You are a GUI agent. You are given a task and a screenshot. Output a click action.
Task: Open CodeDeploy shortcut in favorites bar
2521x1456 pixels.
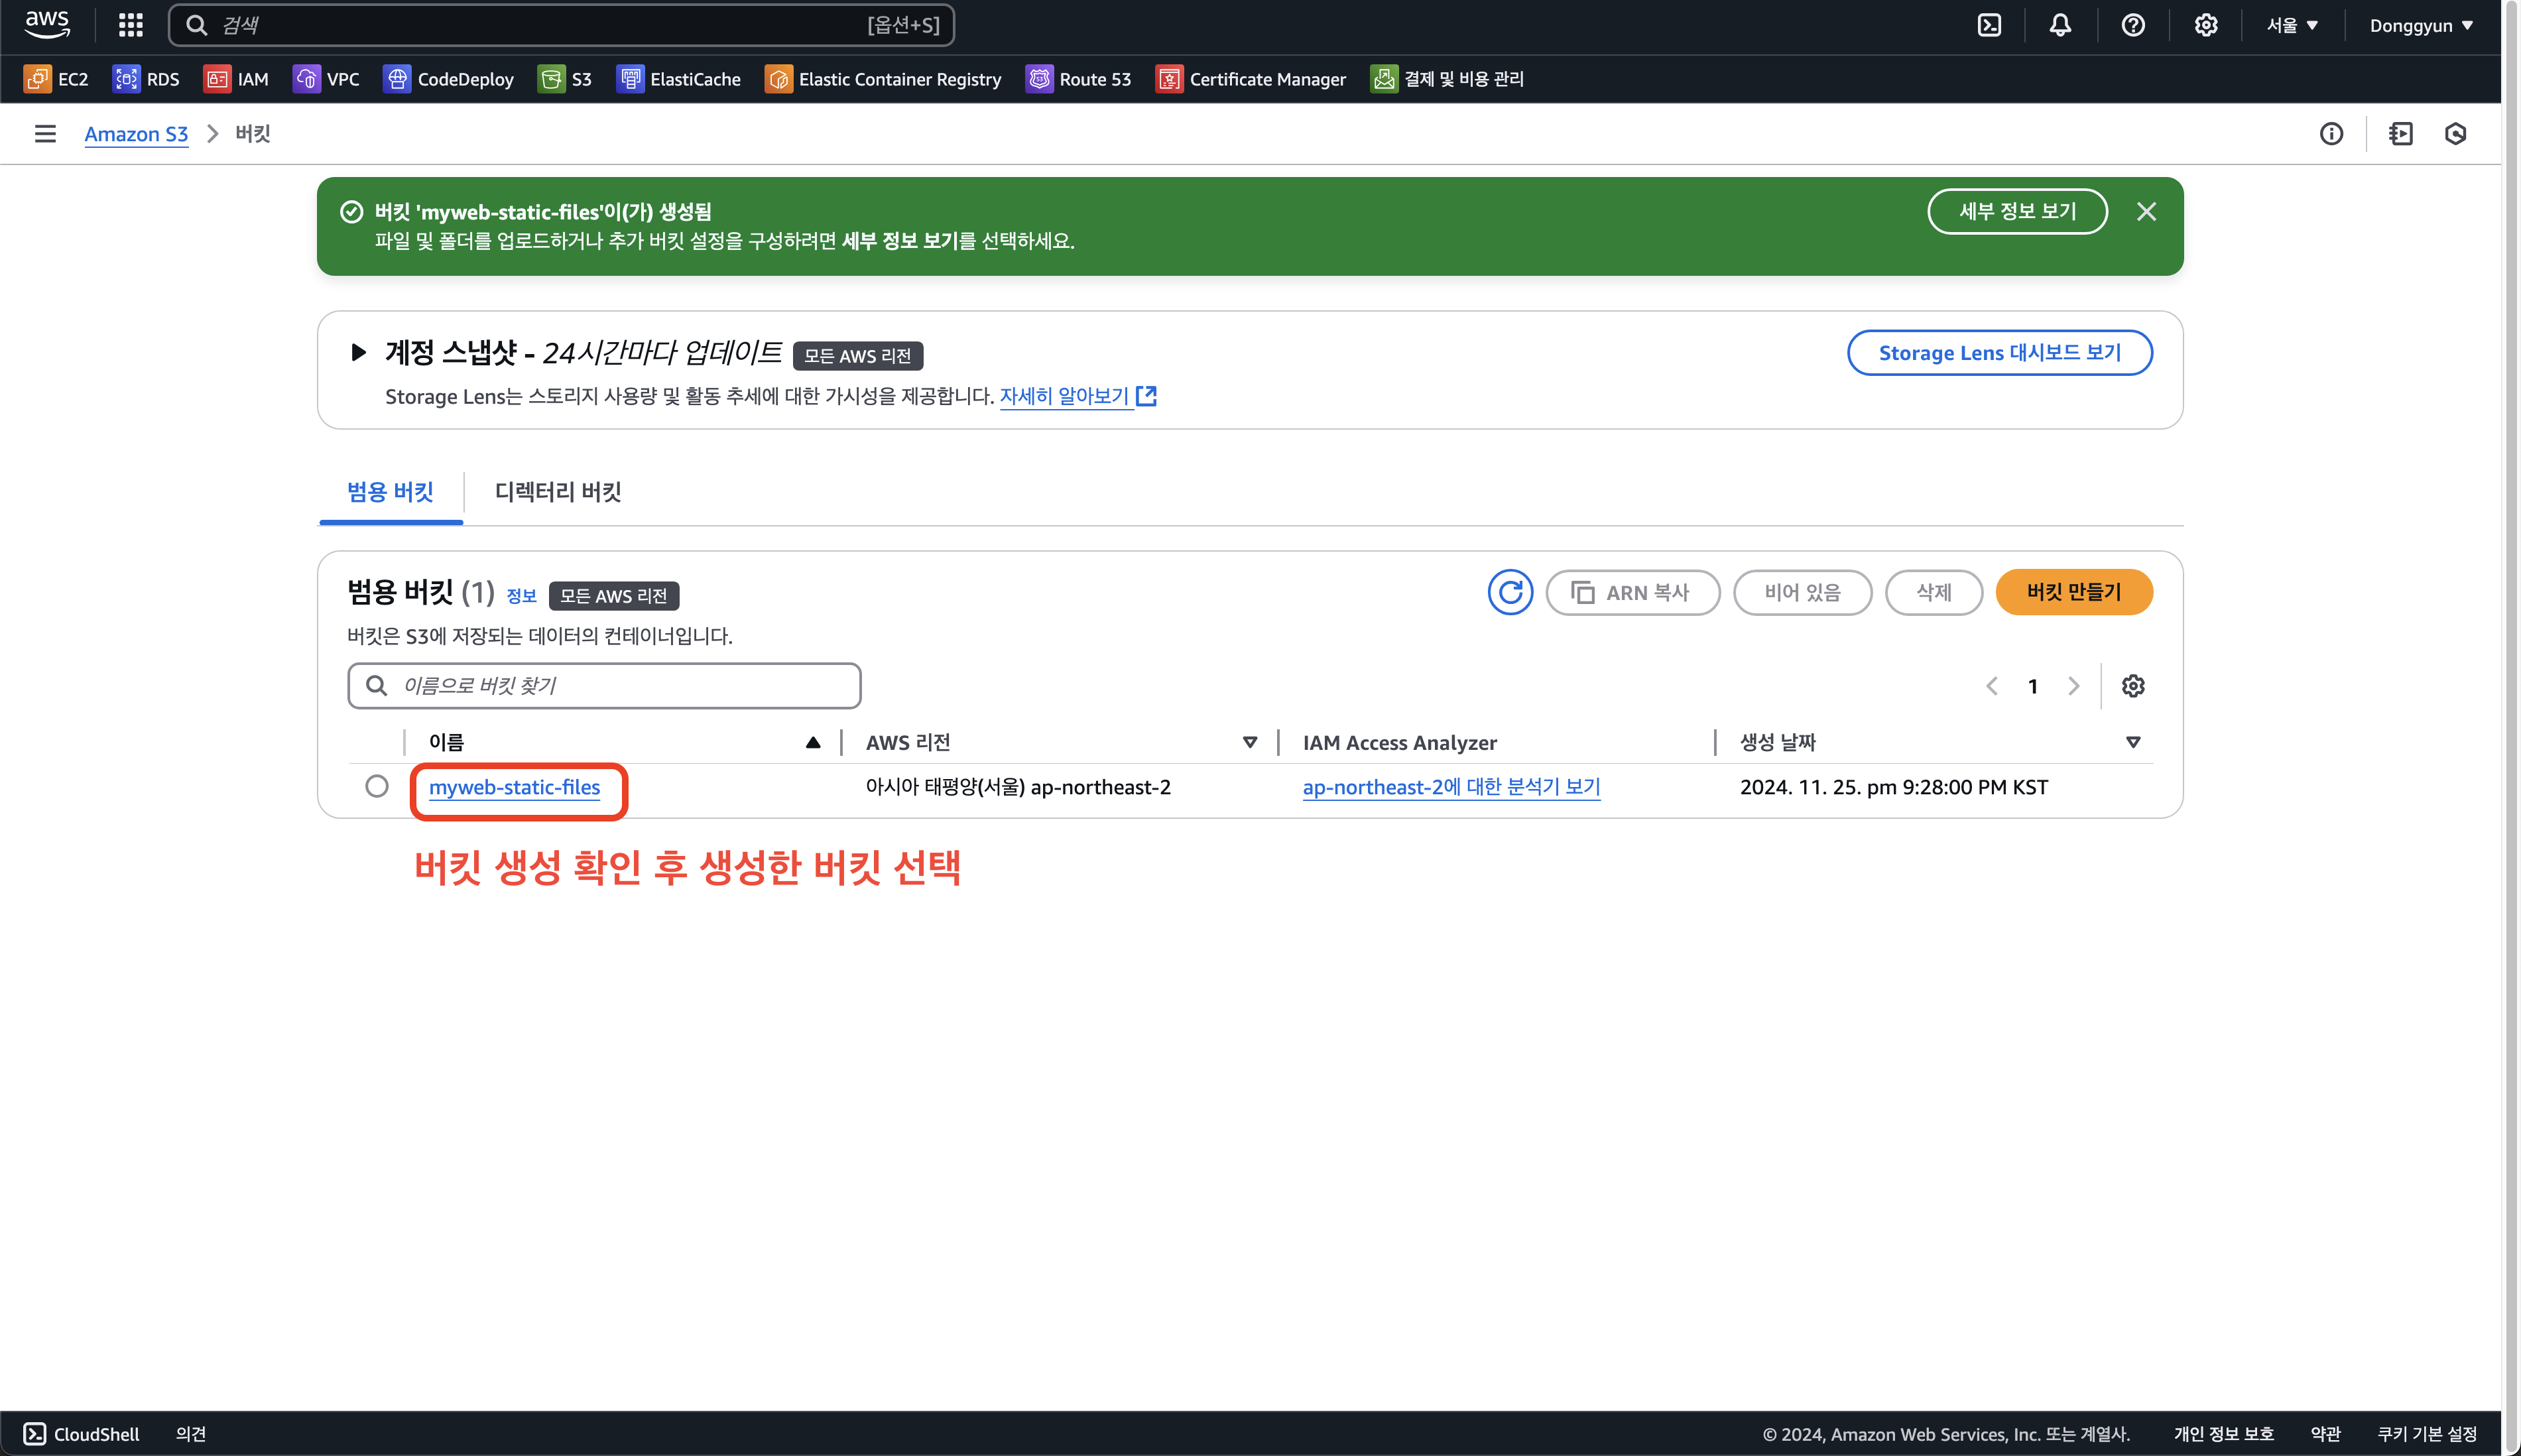pyautogui.click(x=448, y=79)
